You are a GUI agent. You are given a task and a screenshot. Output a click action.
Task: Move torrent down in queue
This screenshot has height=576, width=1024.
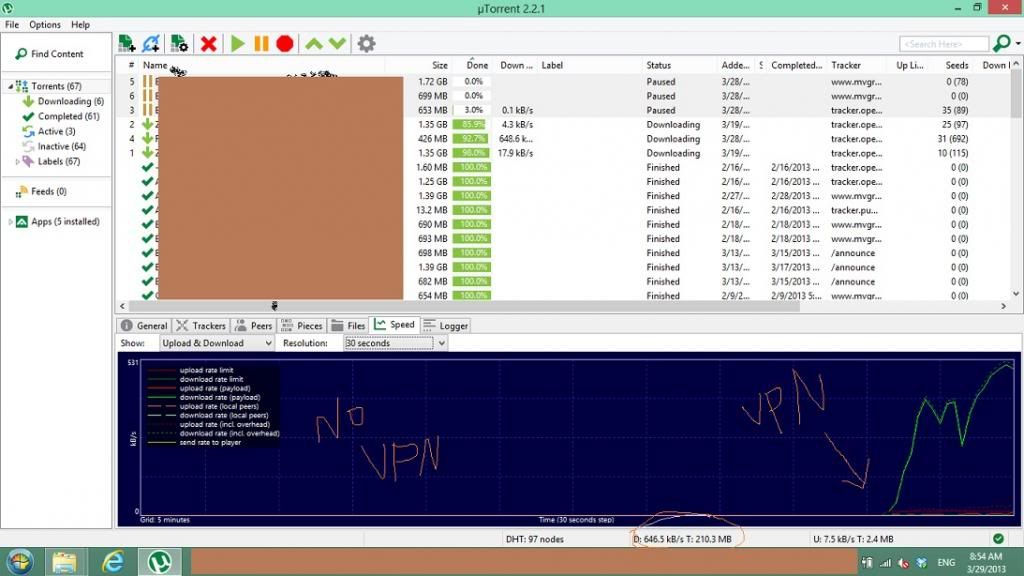337,44
